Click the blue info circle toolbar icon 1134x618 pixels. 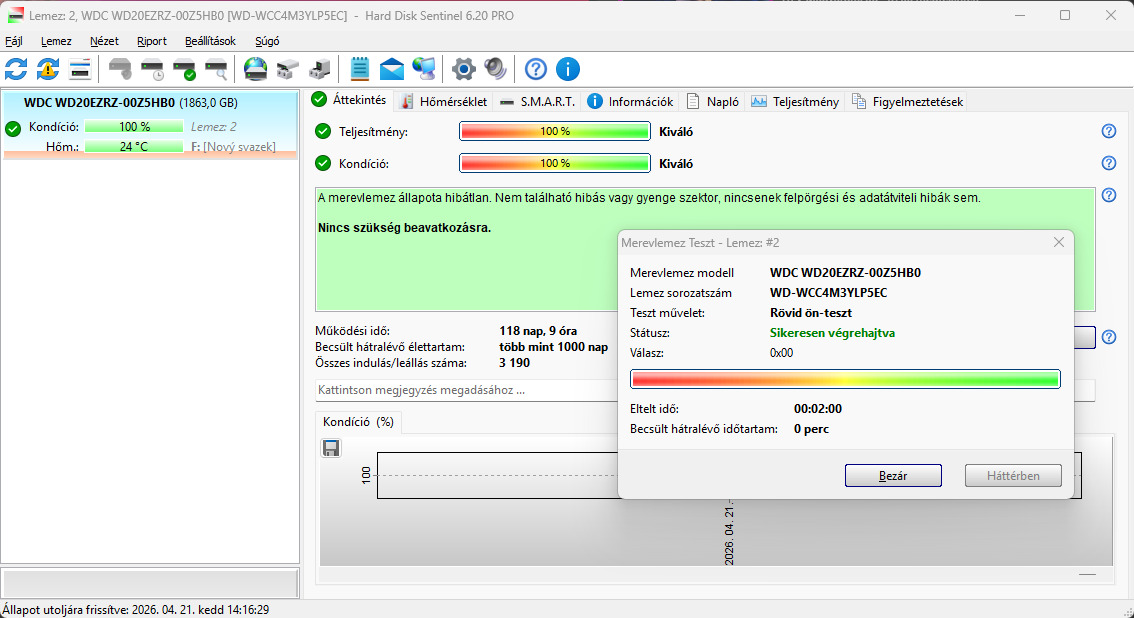click(568, 69)
